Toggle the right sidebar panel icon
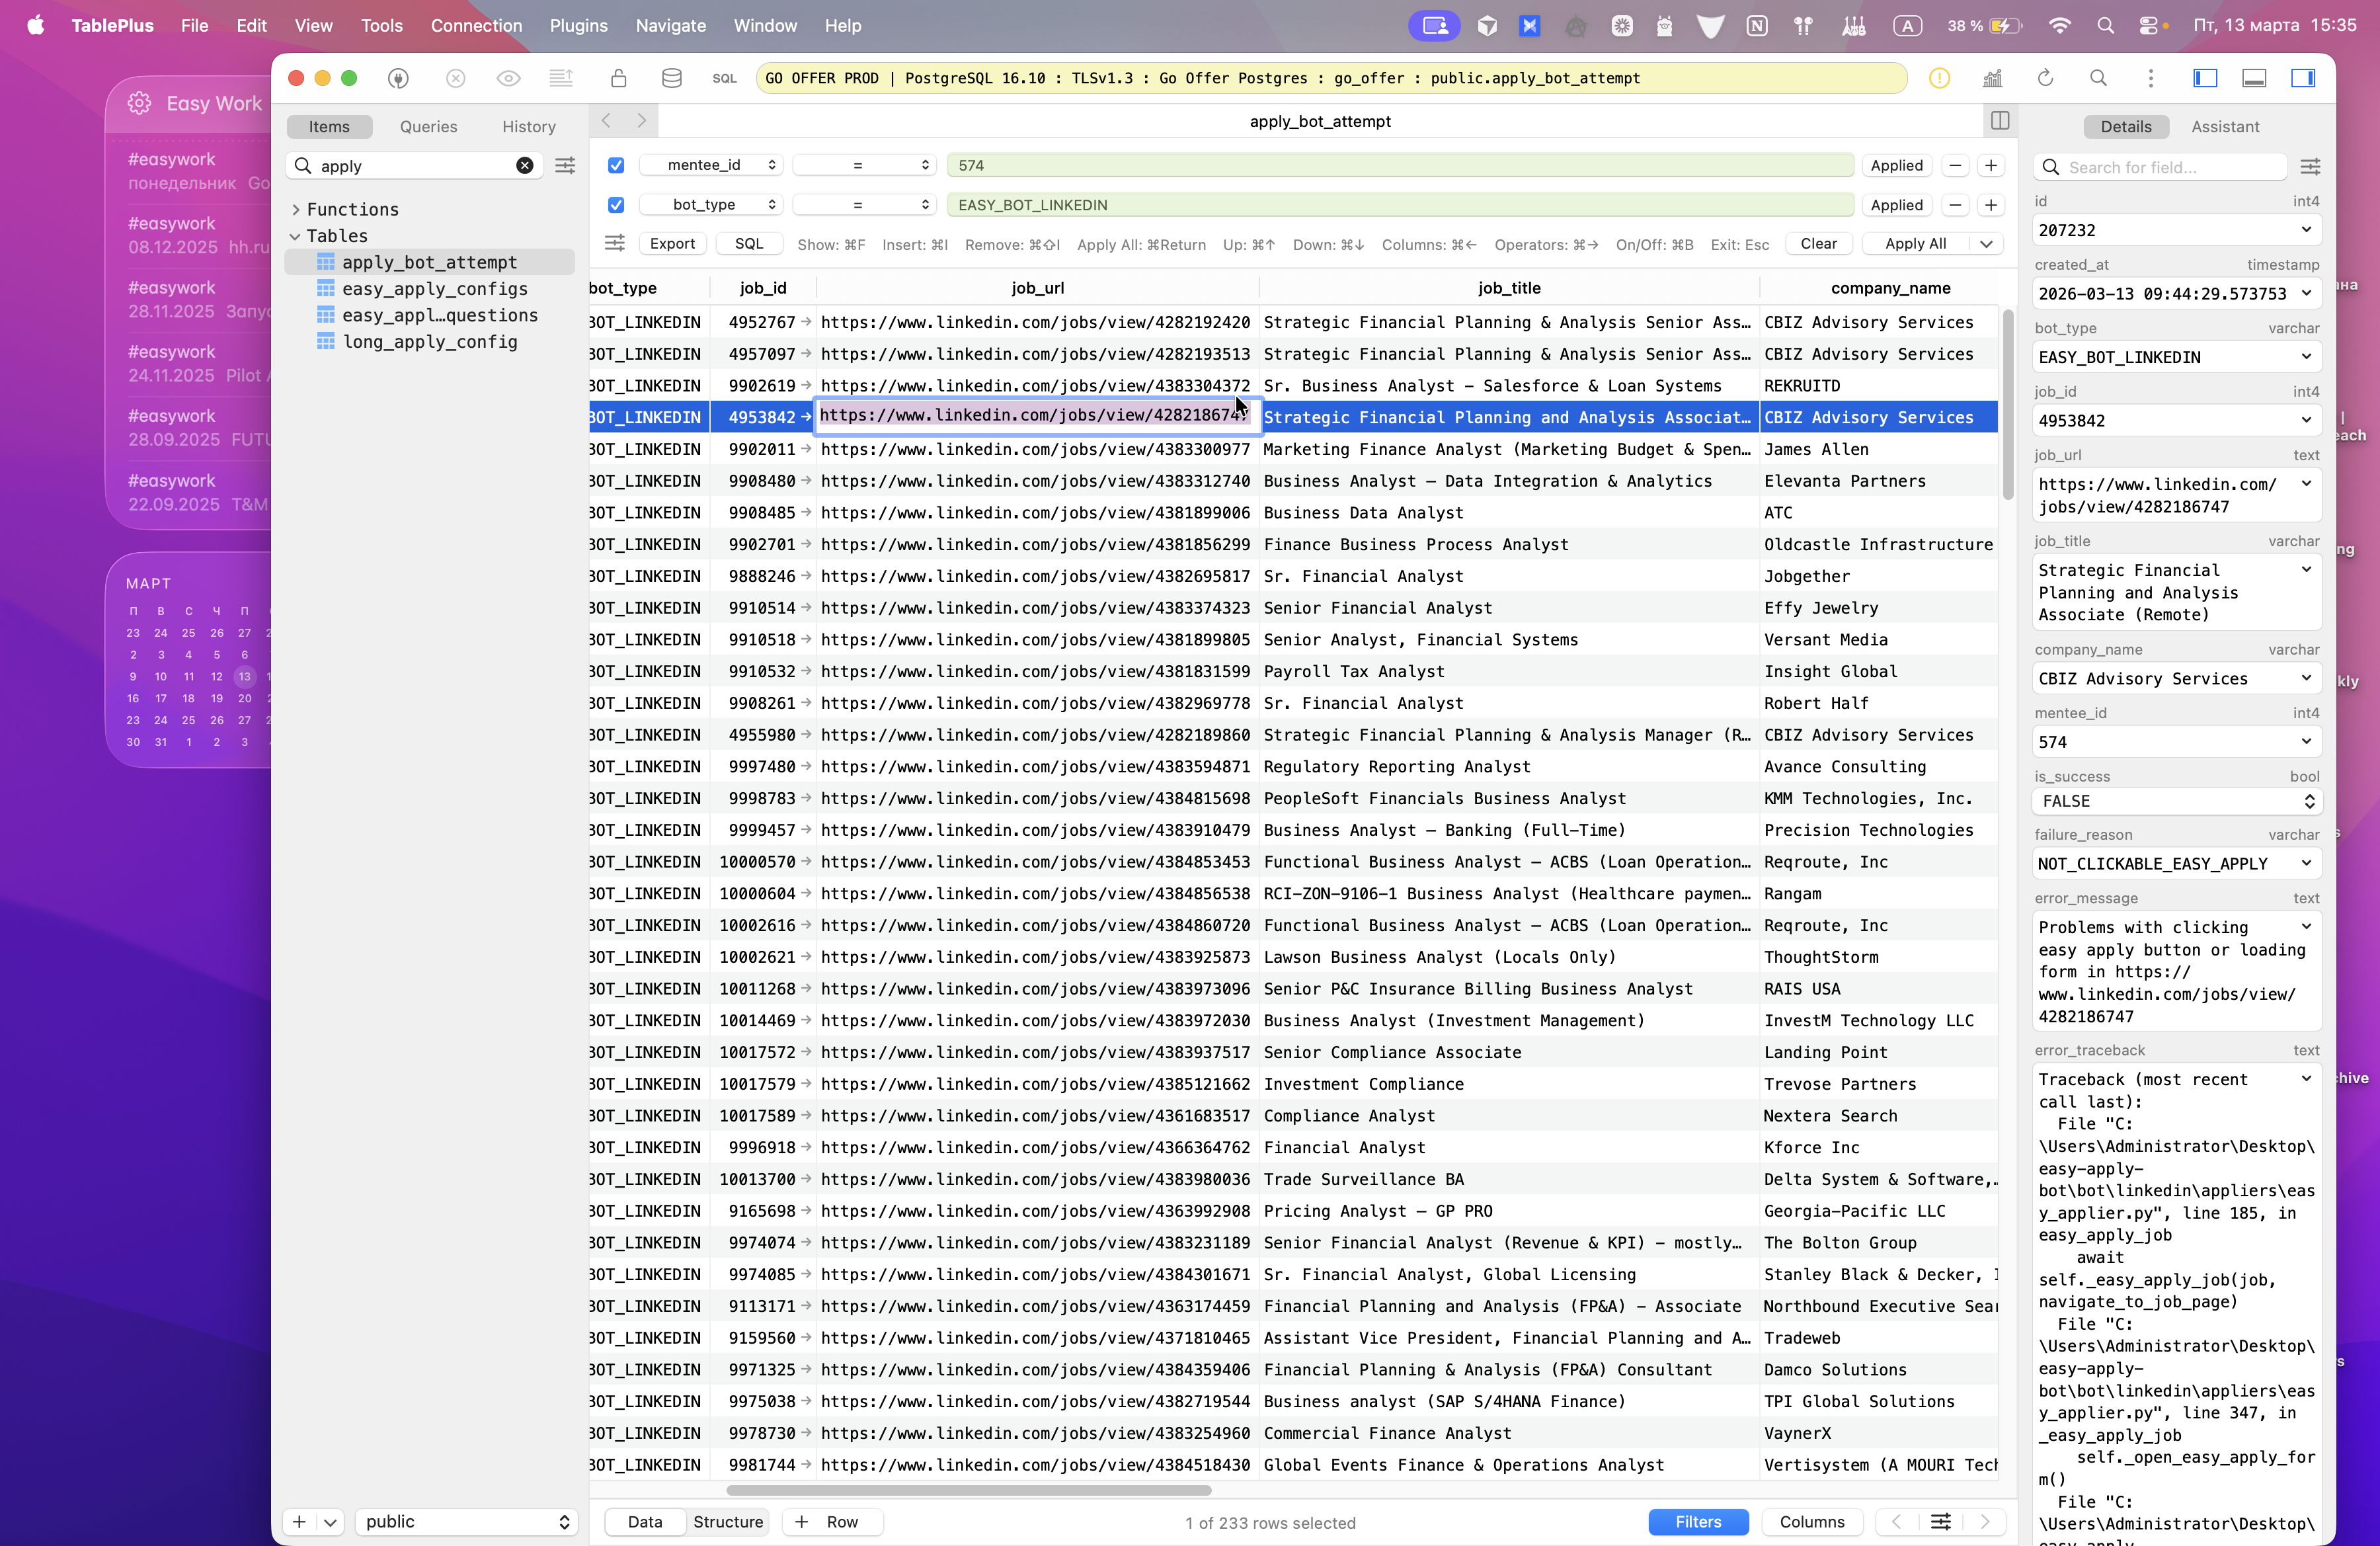This screenshot has height=1546, width=2380. pos(2303,78)
